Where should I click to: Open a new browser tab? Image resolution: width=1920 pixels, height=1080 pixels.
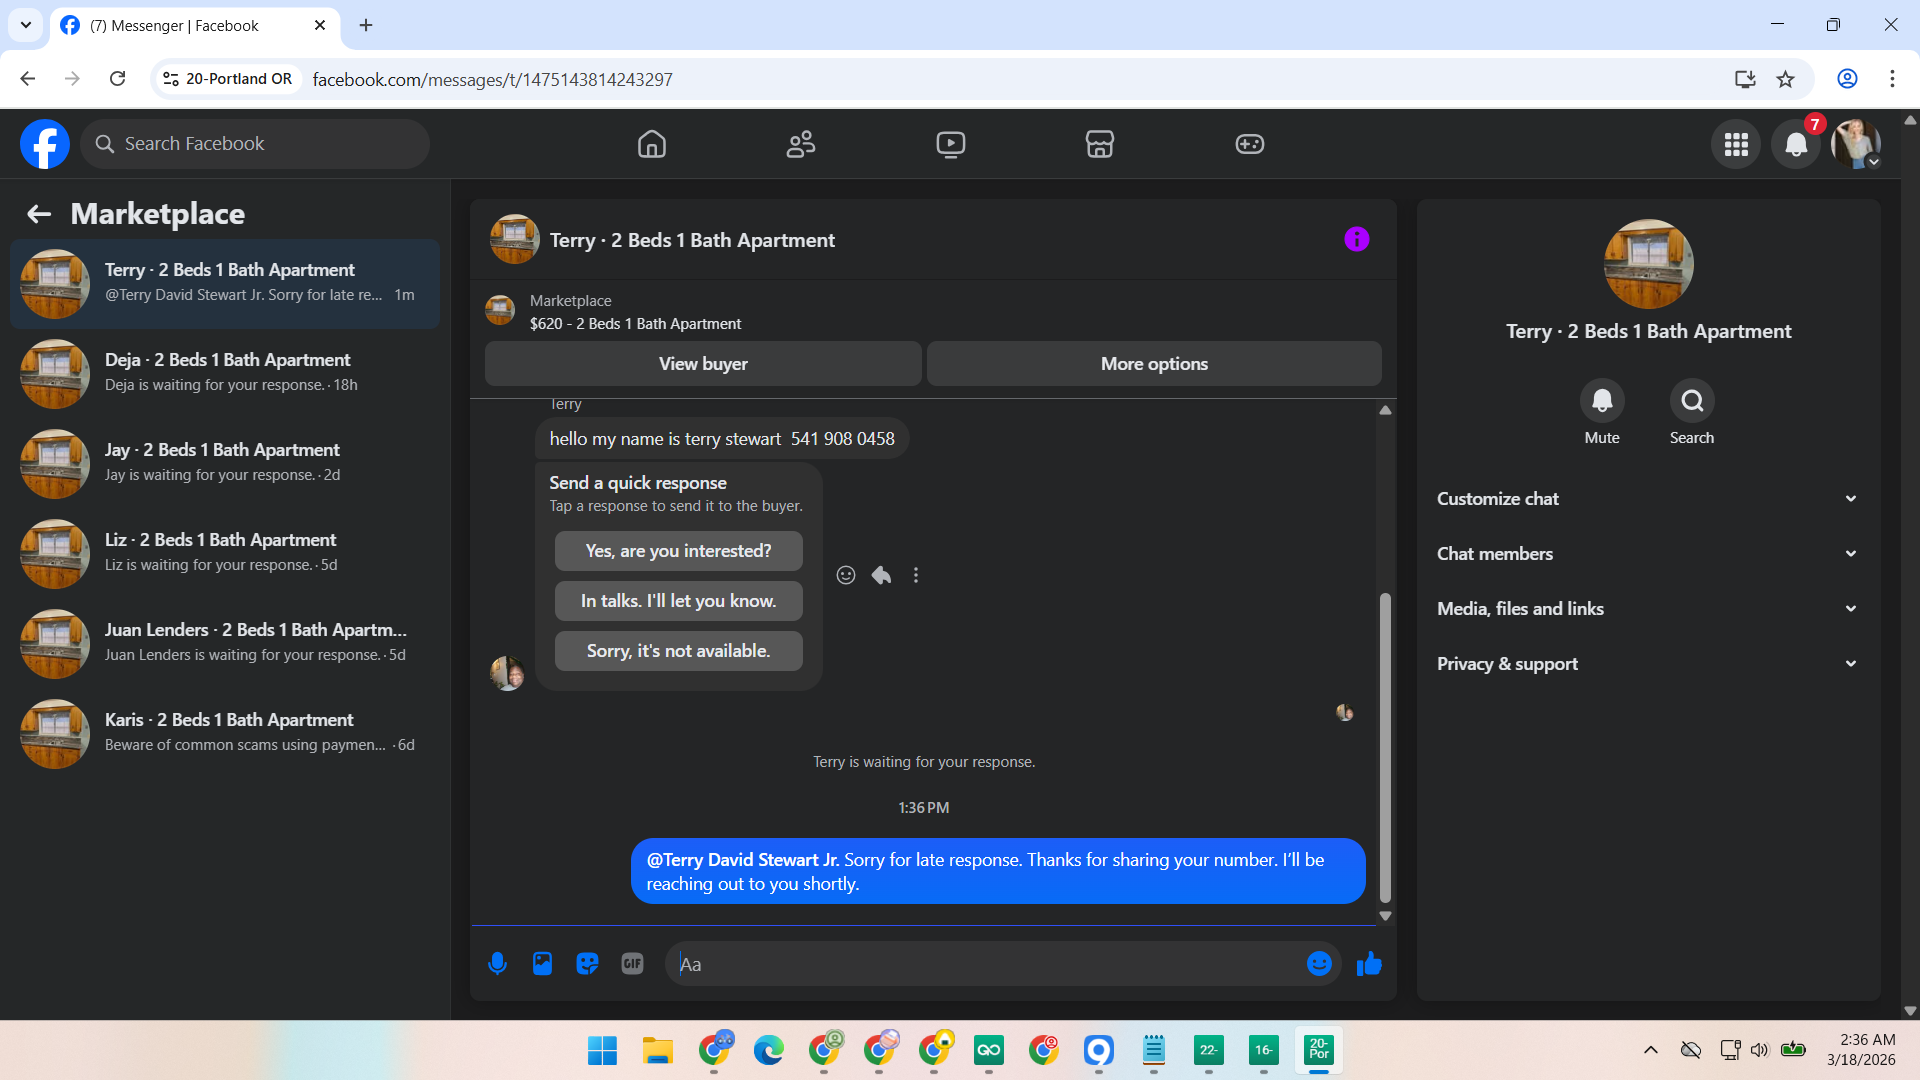click(366, 25)
